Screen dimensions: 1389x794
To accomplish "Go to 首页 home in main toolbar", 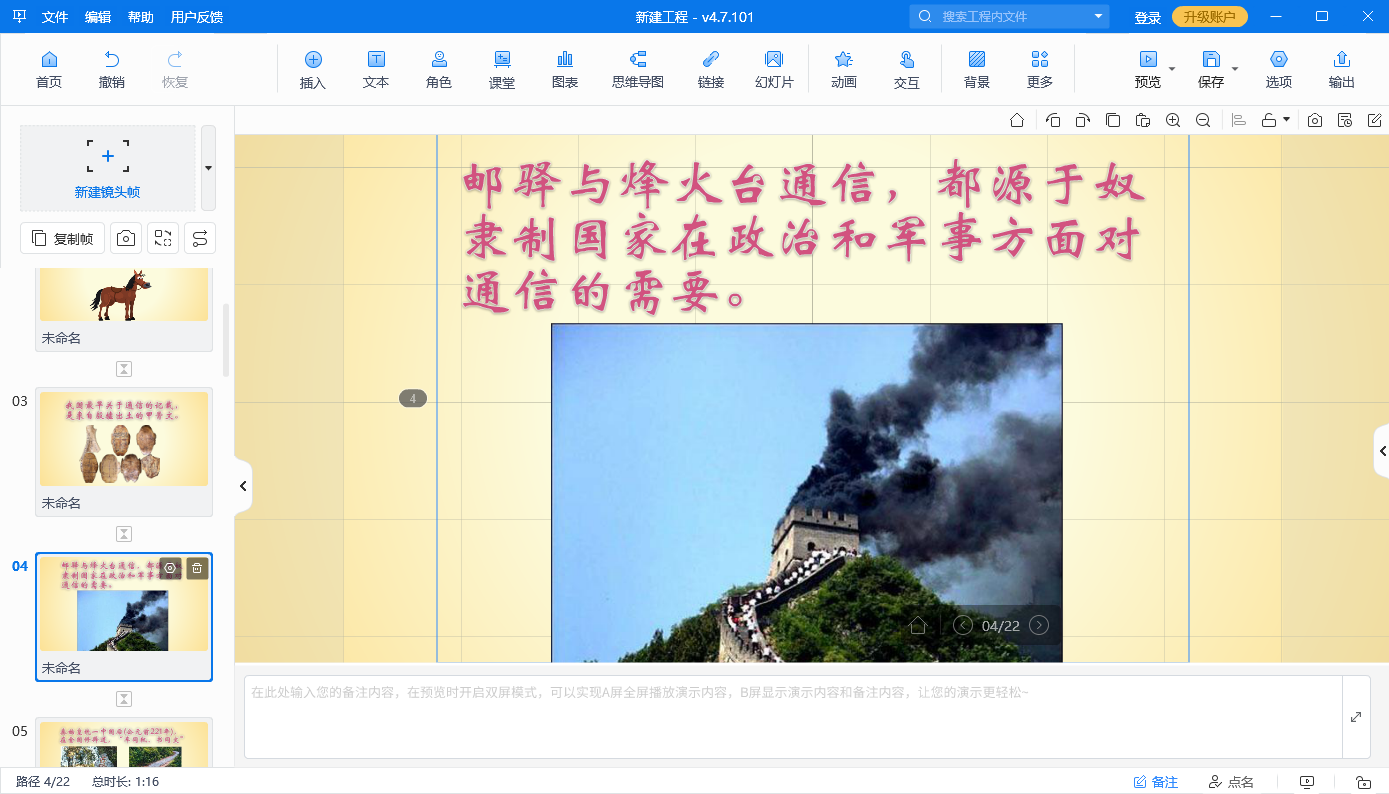I will 49,69.
